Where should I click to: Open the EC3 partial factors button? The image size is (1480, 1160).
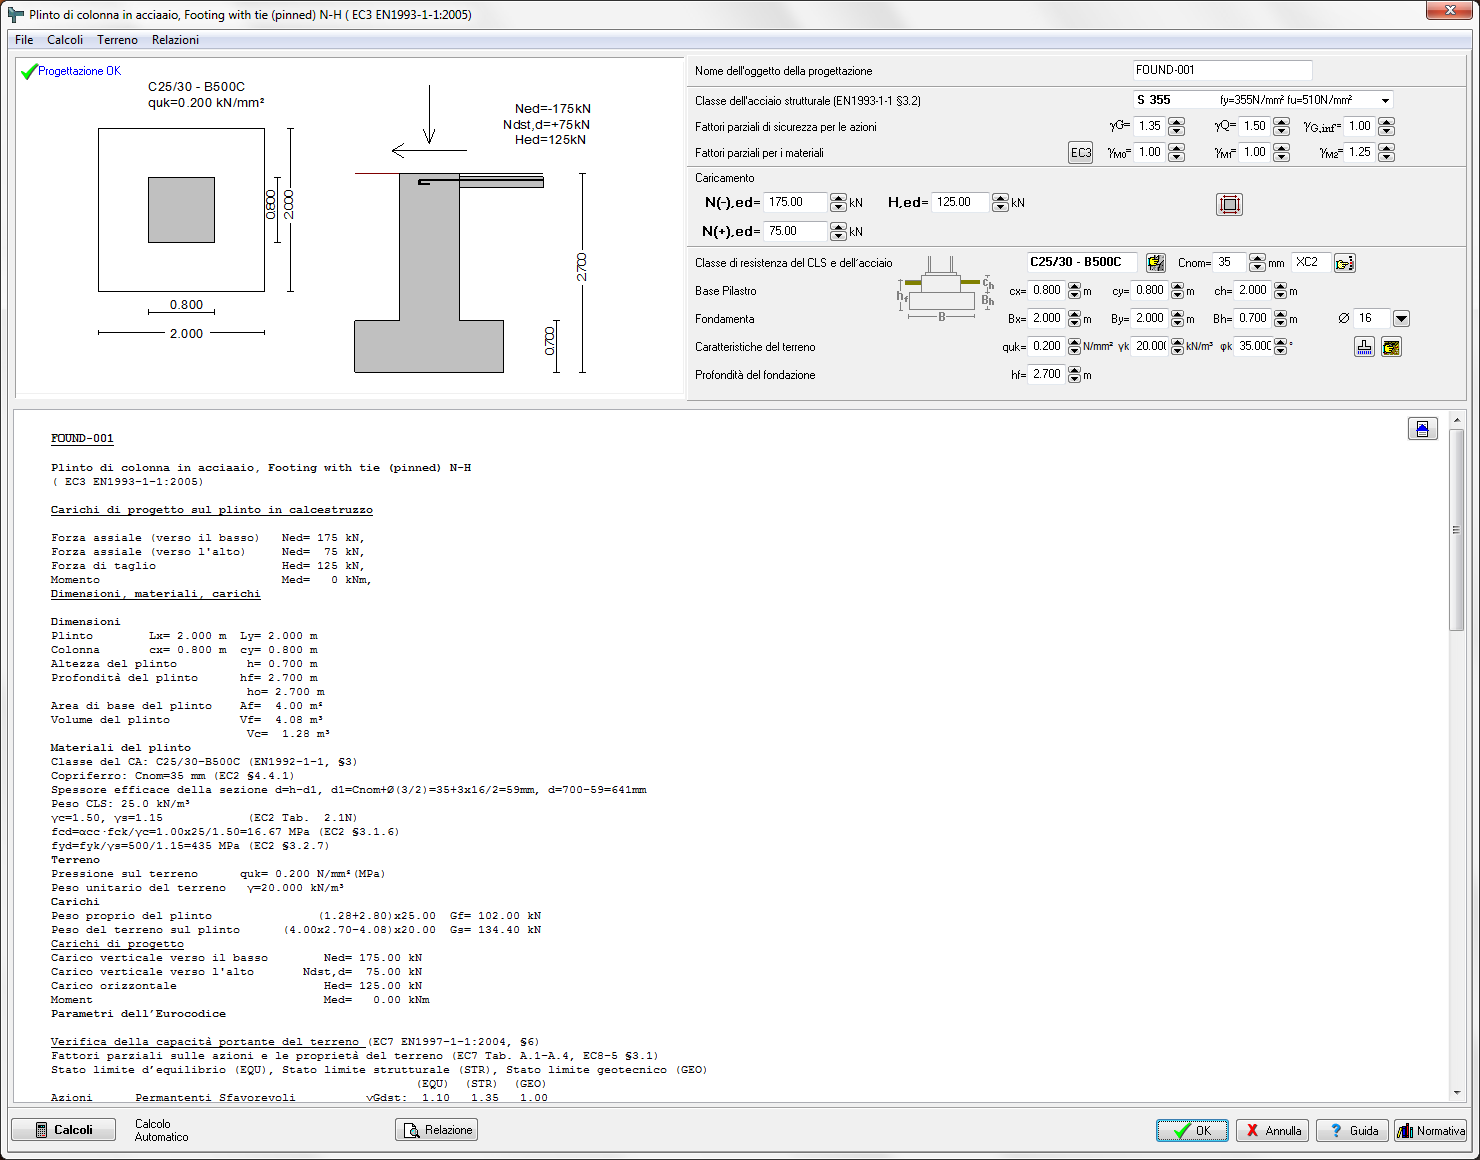pyautogui.click(x=1080, y=153)
